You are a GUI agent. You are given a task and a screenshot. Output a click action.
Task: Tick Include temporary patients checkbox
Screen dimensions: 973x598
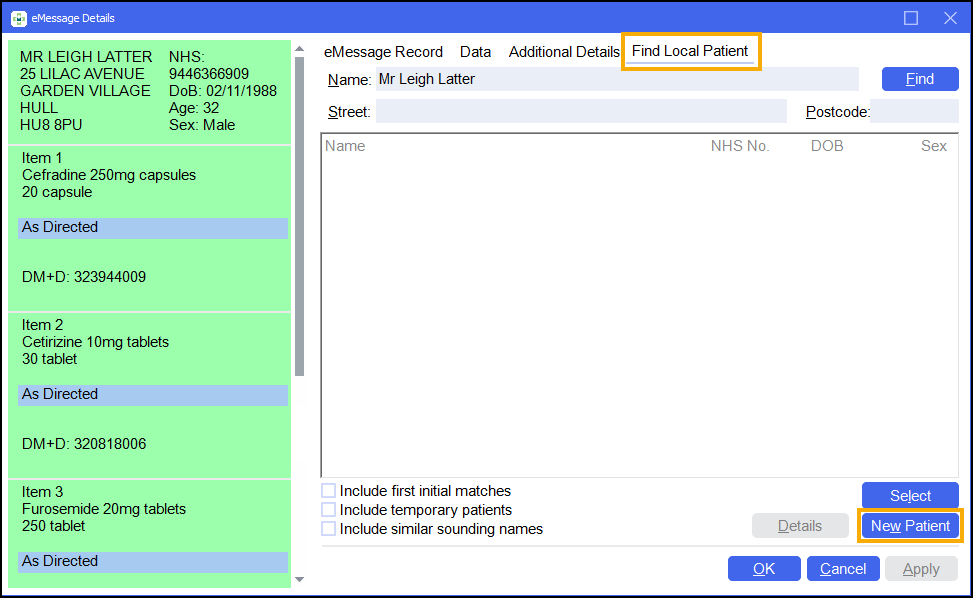pyautogui.click(x=329, y=510)
